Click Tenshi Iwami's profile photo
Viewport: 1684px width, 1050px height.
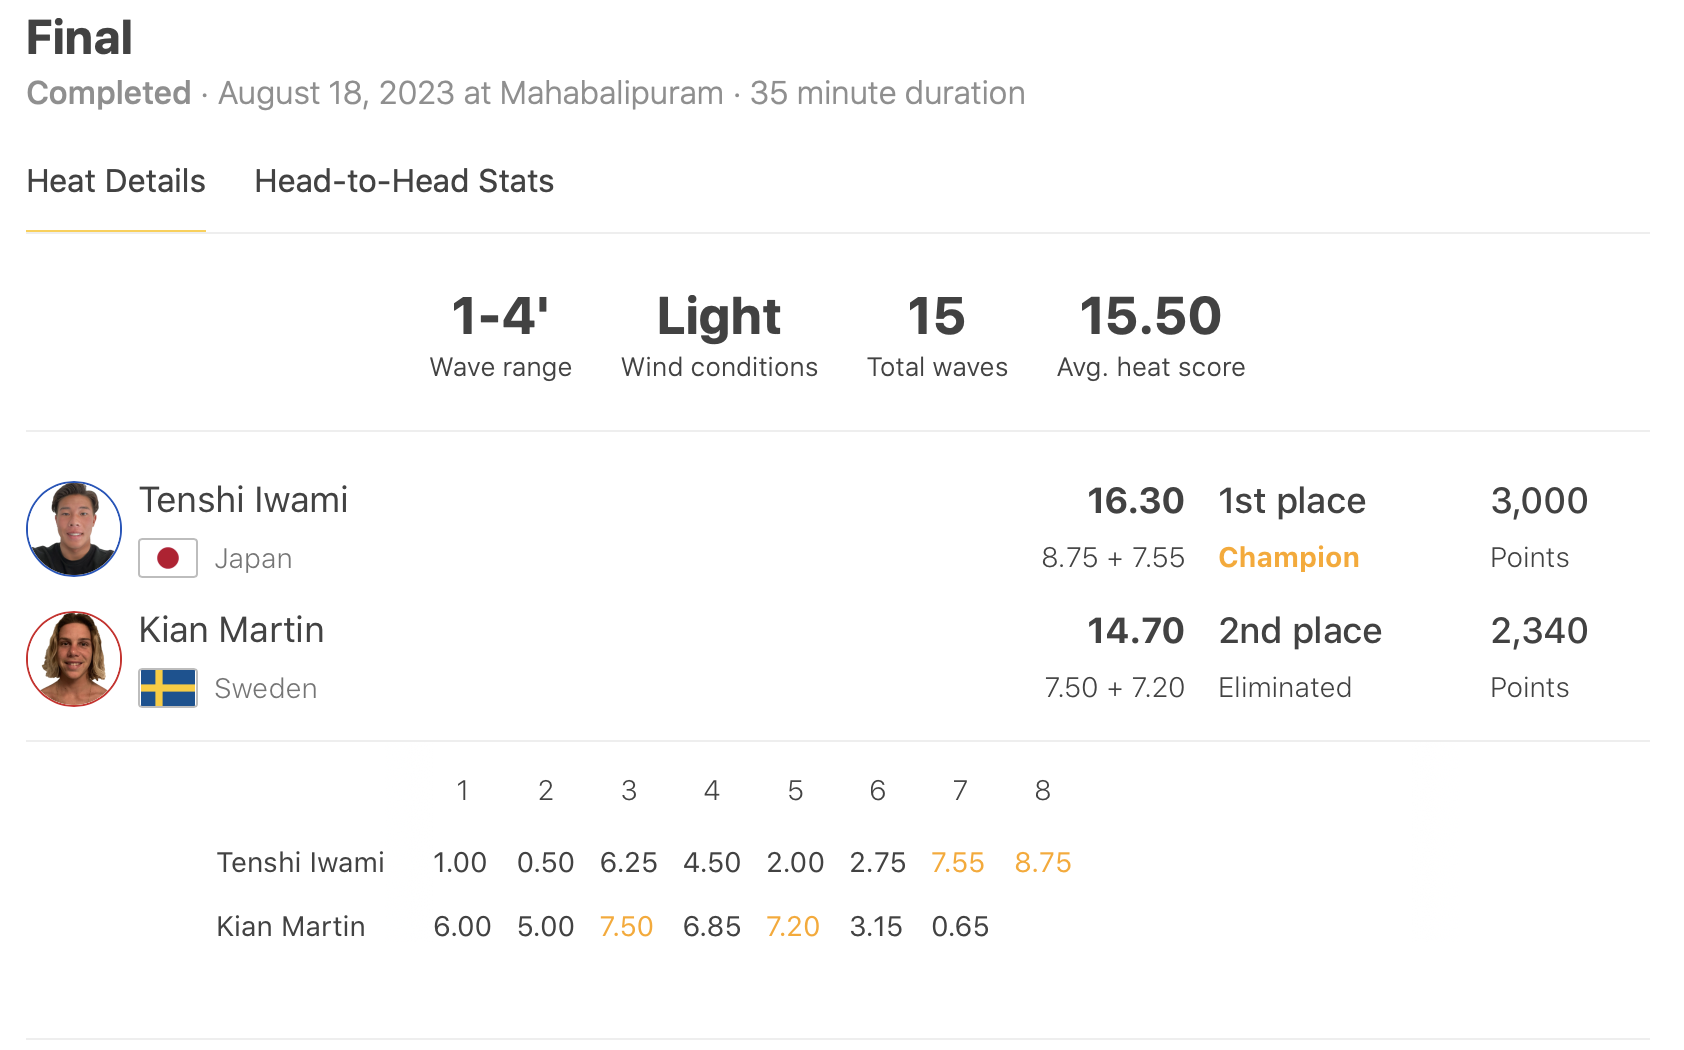tap(74, 529)
